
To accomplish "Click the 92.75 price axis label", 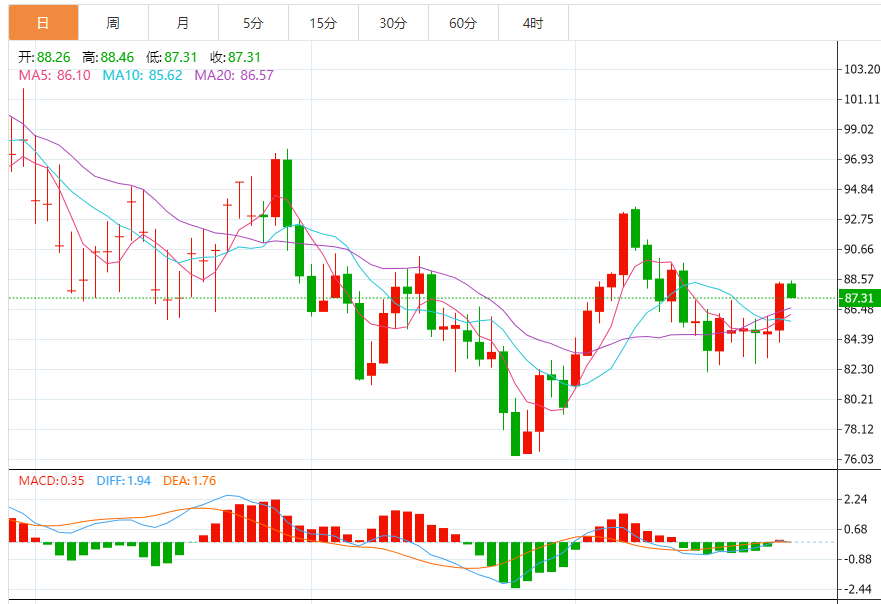I will (859, 219).
